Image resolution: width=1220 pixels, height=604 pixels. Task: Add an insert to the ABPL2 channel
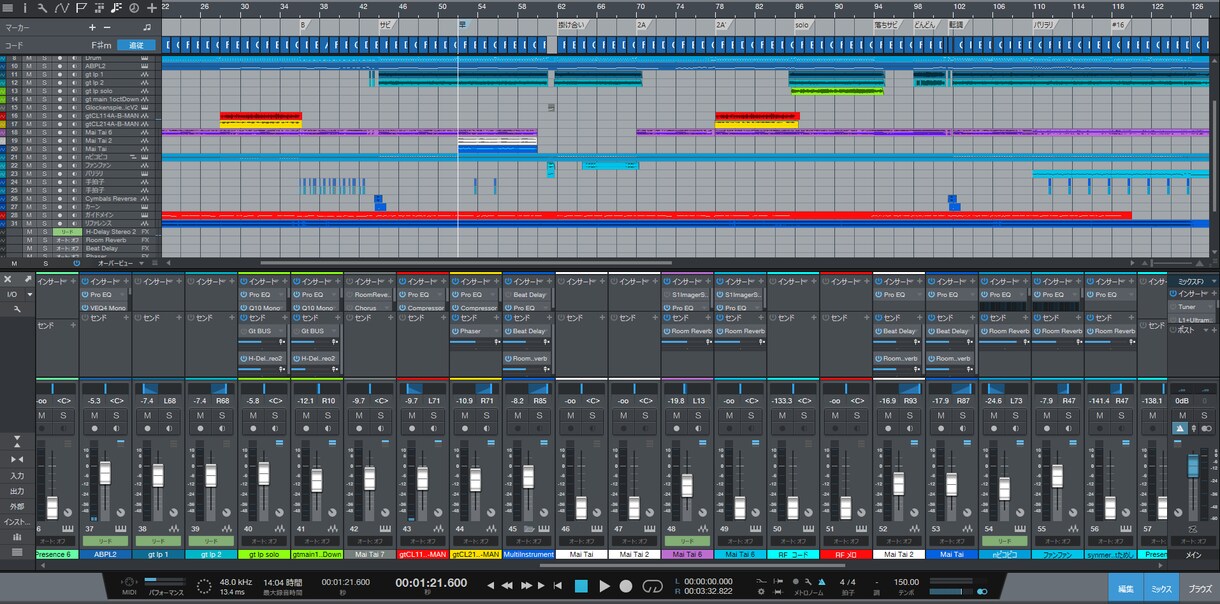[x=124, y=282]
